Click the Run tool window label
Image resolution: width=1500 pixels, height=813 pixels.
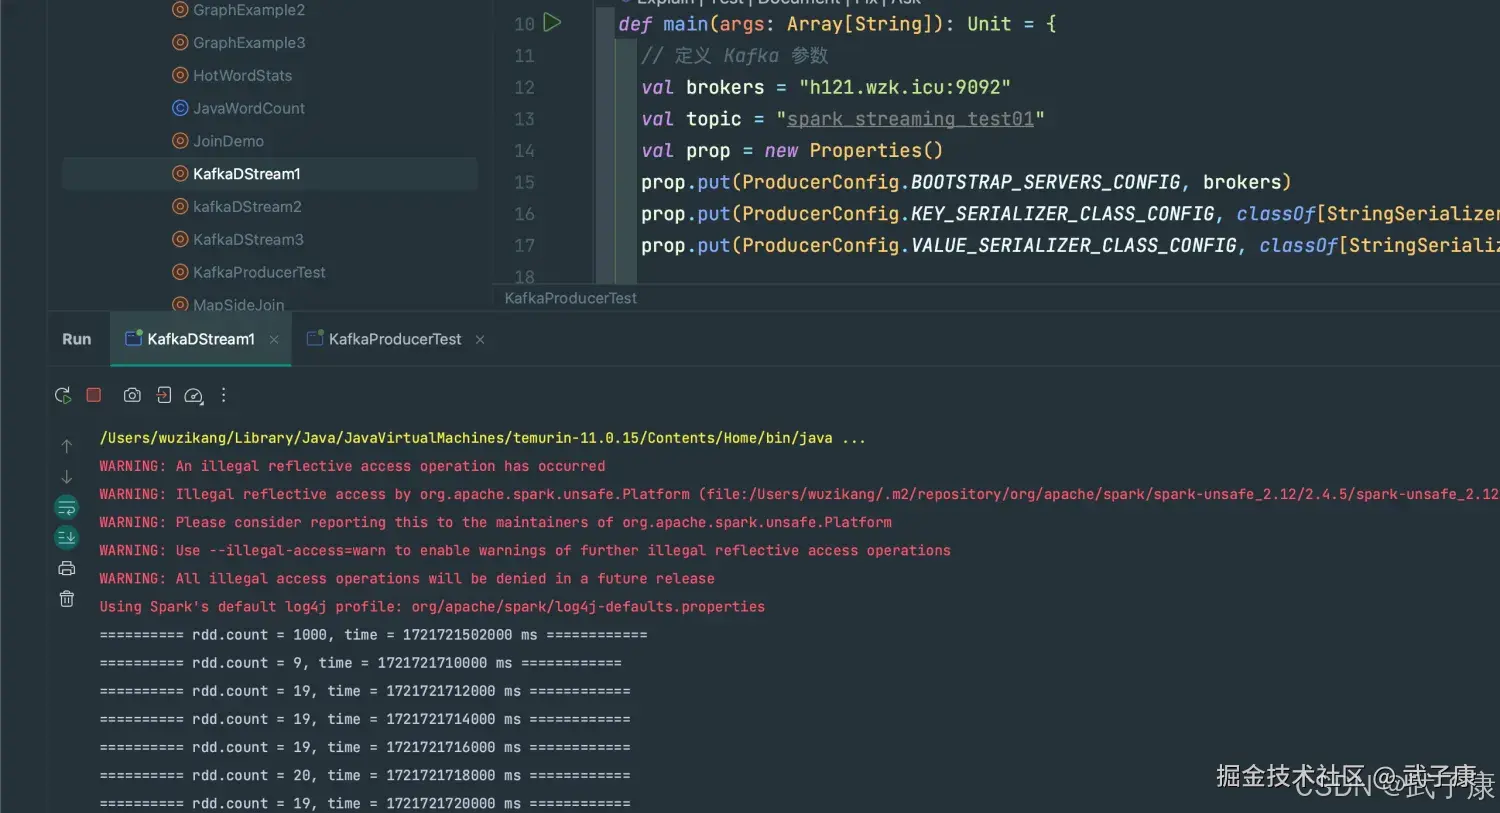tap(77, 339)
